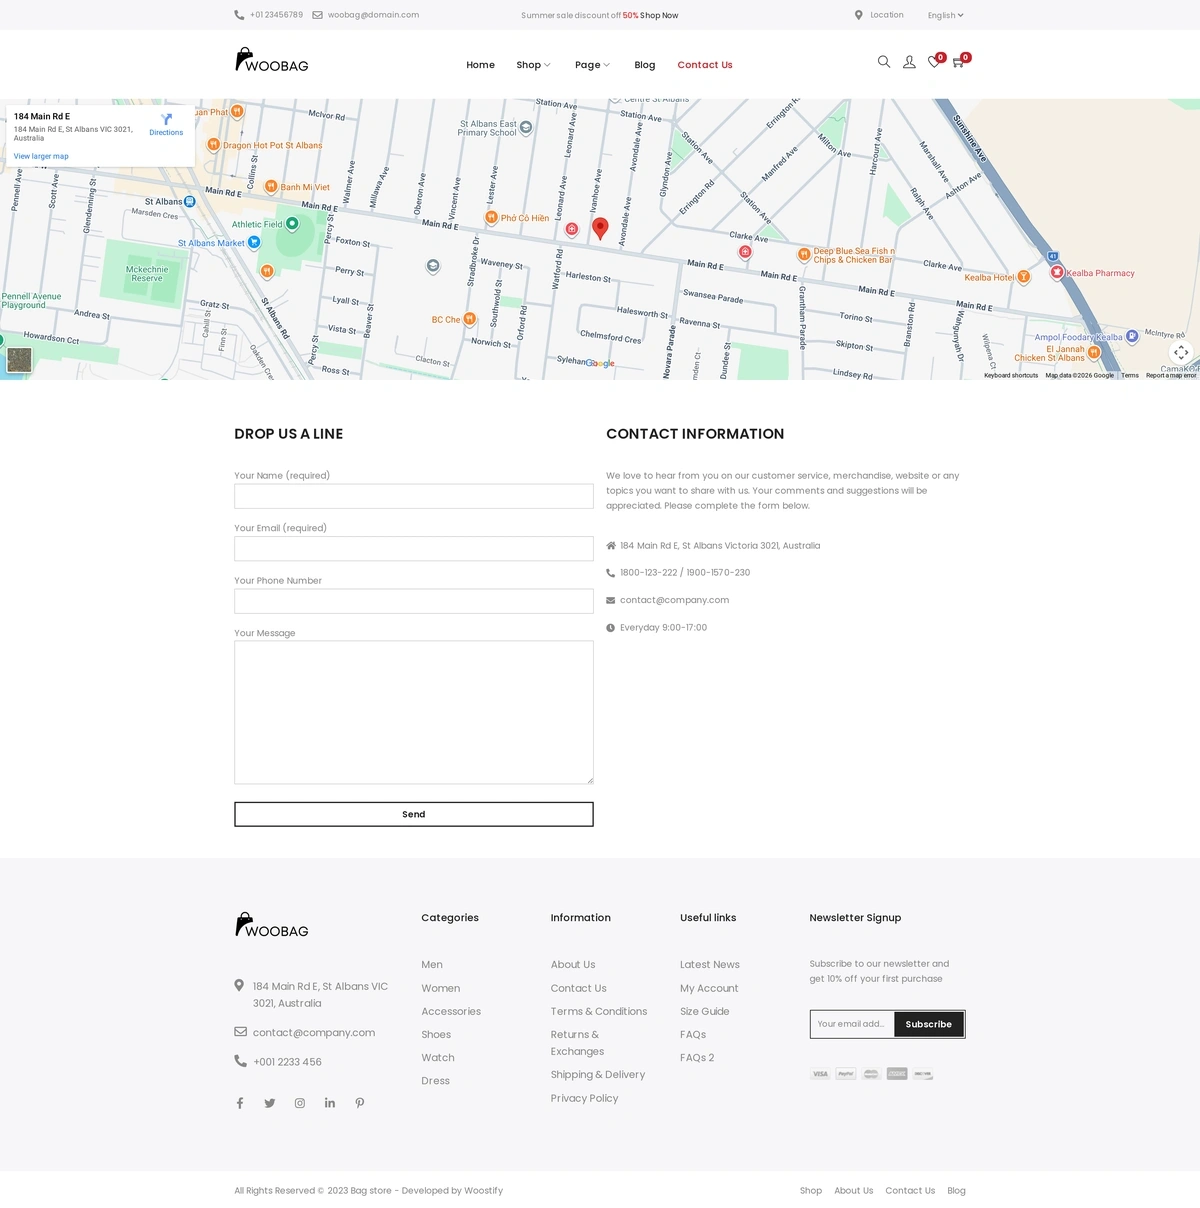
Task: Open the Instagram icon in footer
Action: [x=300, y=1103]
